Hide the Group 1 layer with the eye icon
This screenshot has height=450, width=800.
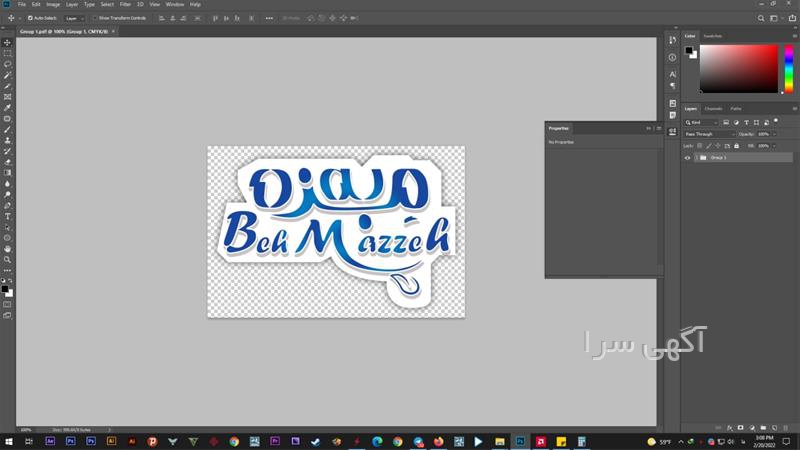click(x=687, y=158)
